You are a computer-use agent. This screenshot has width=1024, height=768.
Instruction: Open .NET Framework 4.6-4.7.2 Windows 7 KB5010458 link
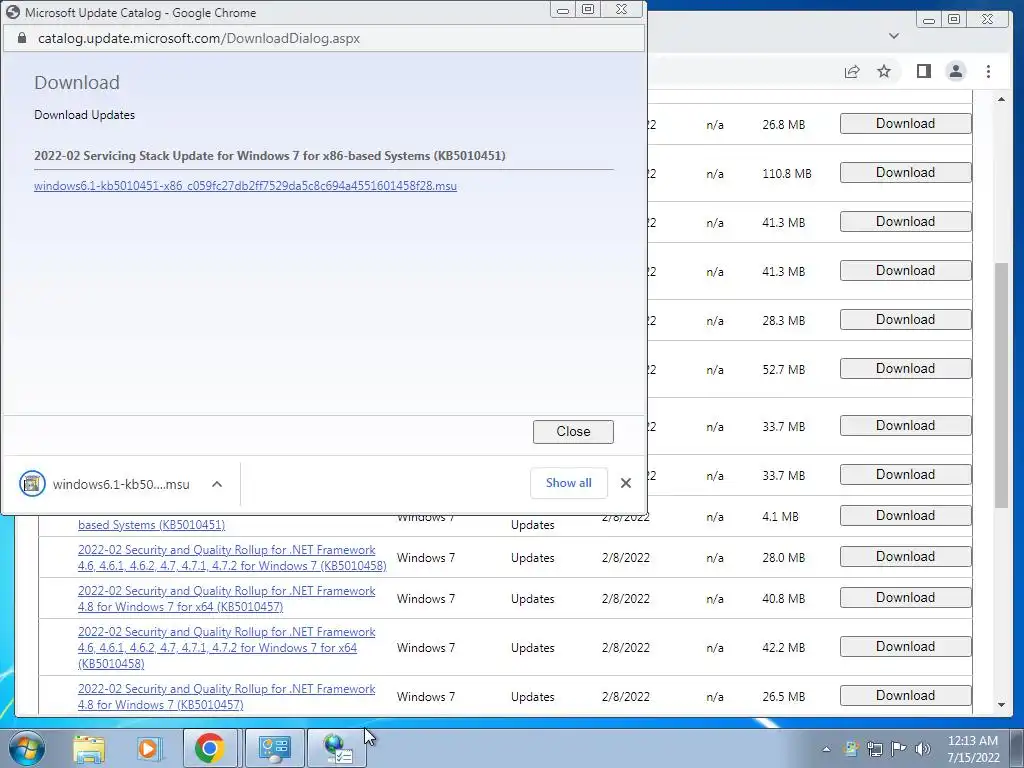coord(232,558)
